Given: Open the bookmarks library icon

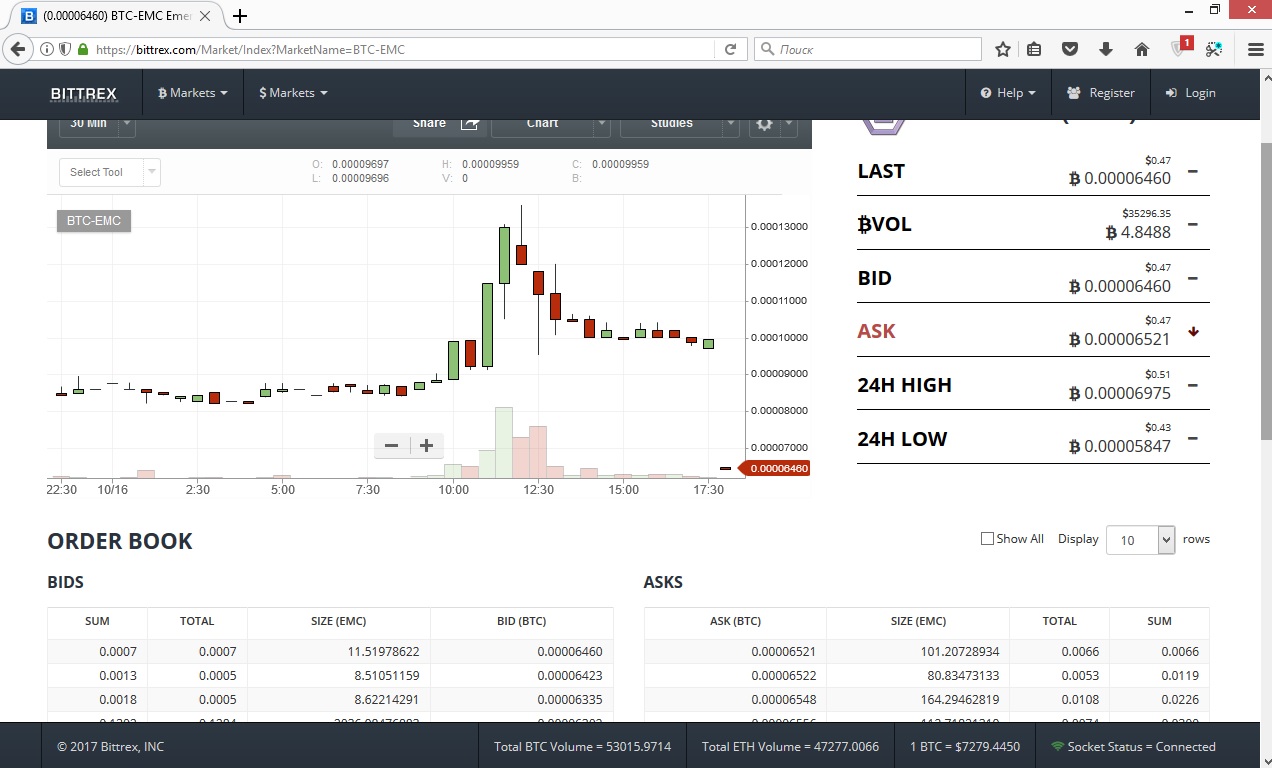Looking at the screenshot, I should click(1035, 49).
